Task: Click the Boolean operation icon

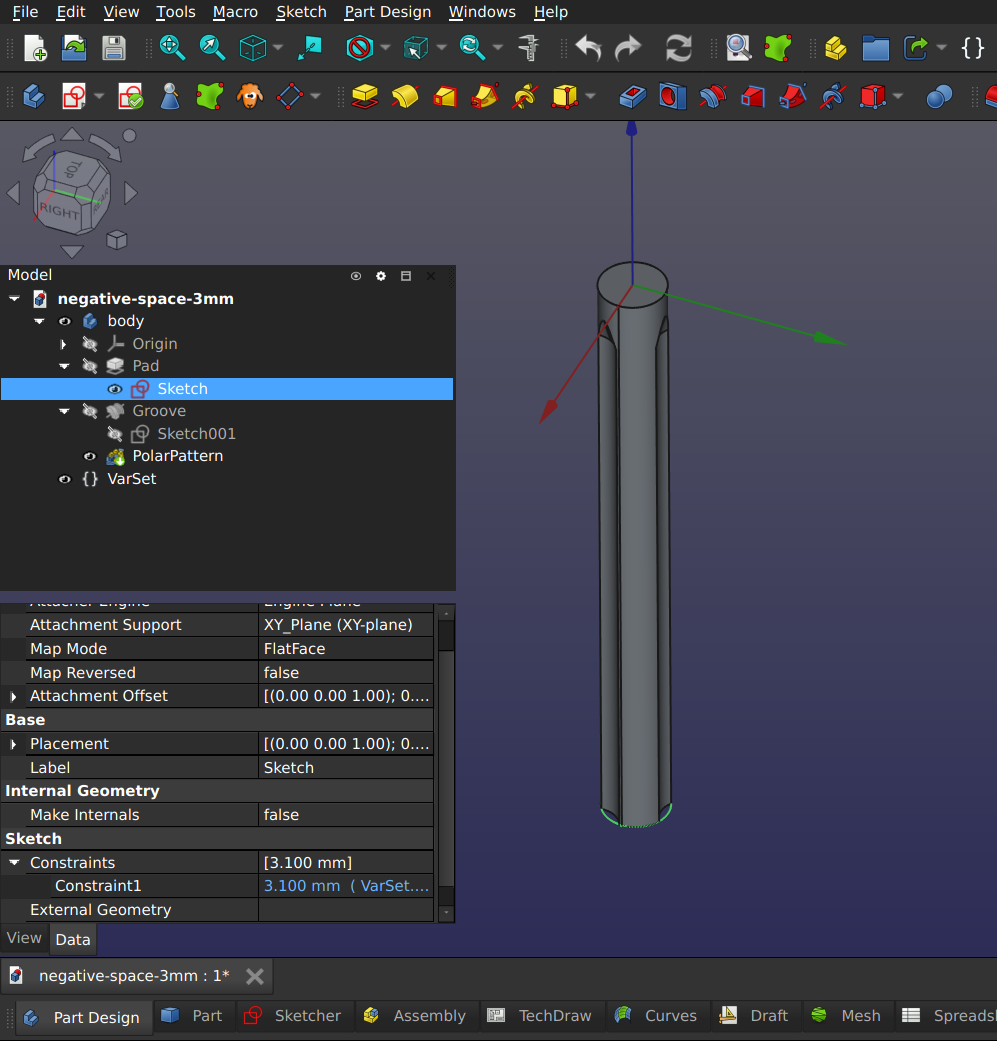Action: click(939, 97)
